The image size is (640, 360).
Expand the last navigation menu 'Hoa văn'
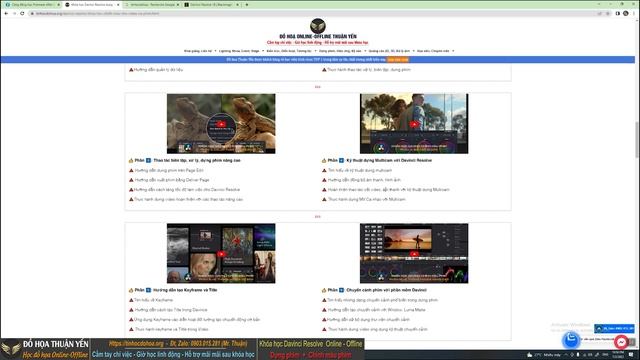point(435,51)
